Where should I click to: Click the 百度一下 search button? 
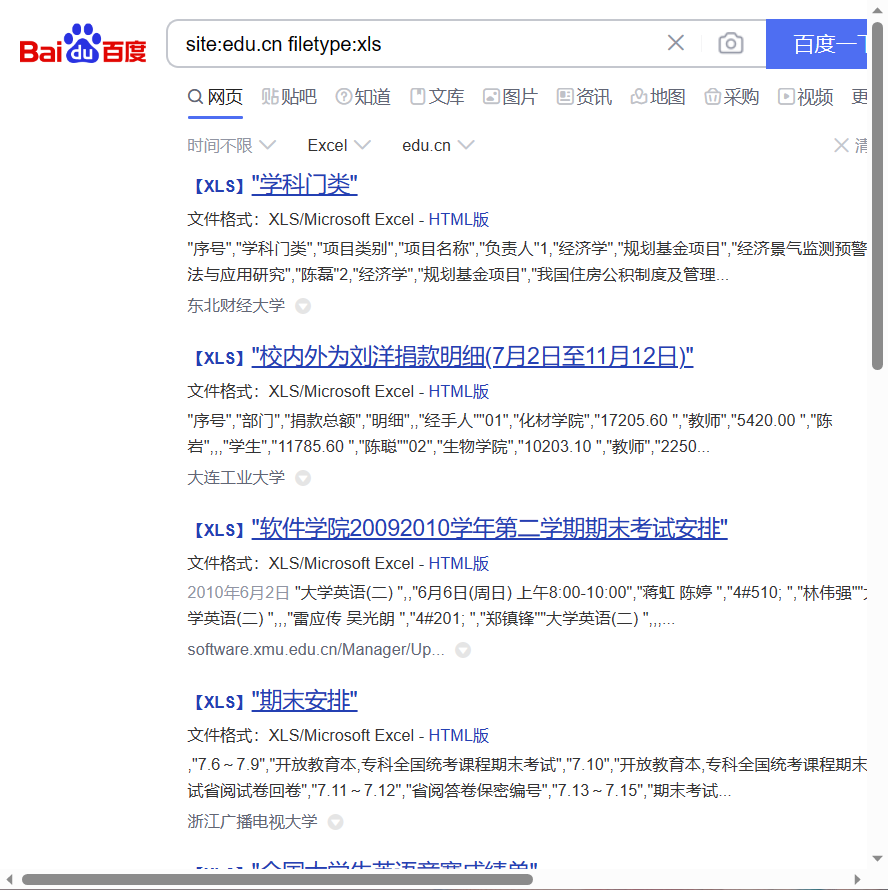(x=816, y=44)
